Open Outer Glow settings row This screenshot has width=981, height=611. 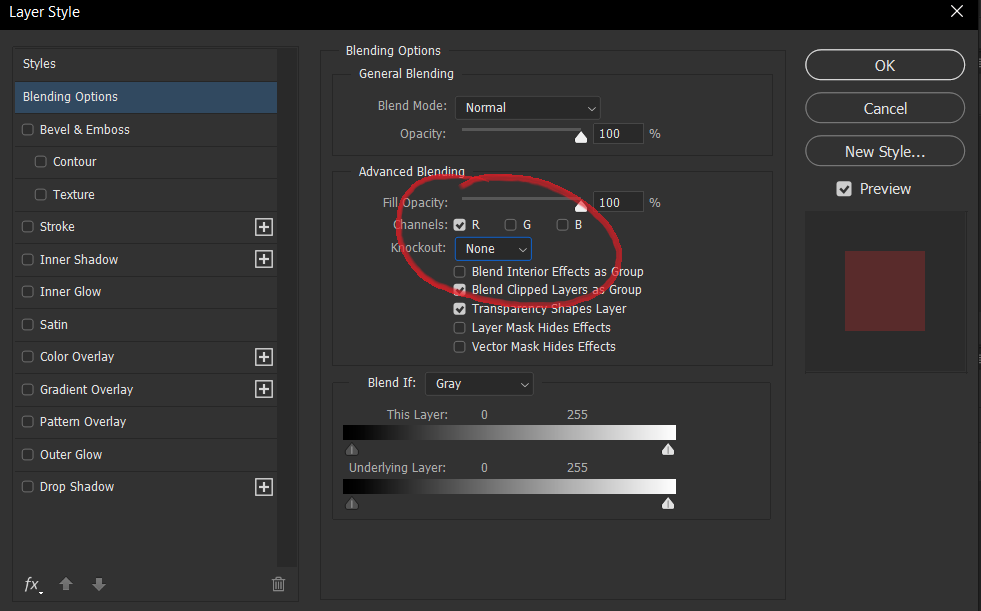click(146, 454)
